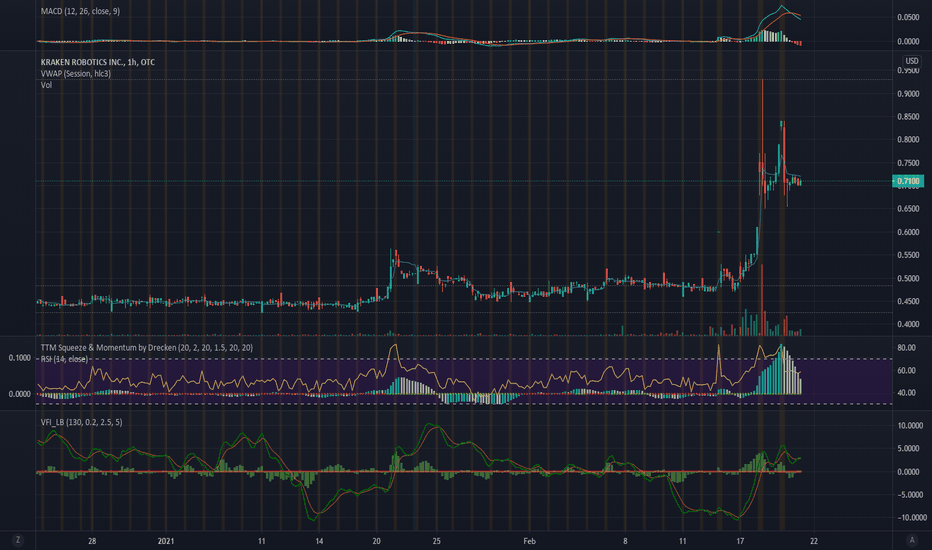932x550 pixels.
Task: Click the 40.00 label on RSI scale
Action: [906, 393]
